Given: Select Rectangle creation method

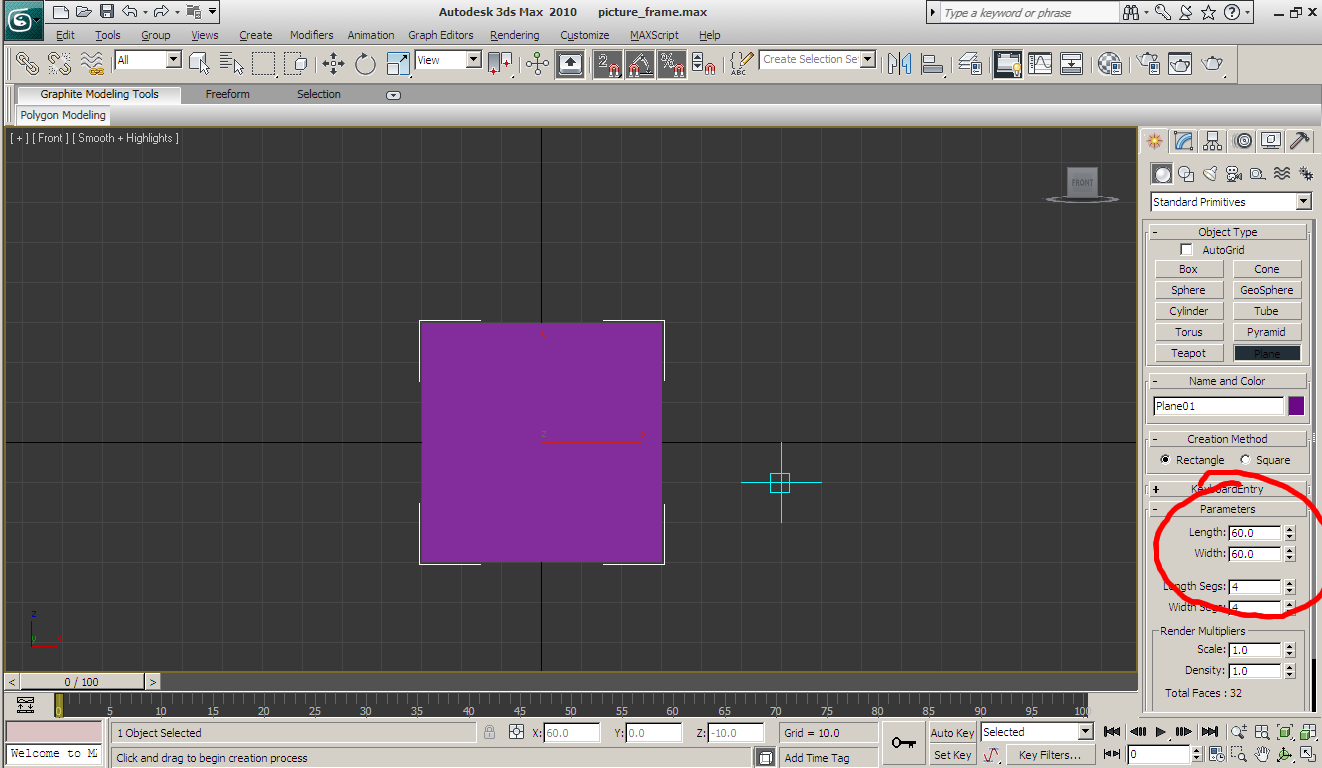Looking at the screenshot, I should pyautogui.click(x=1166, y=460).
